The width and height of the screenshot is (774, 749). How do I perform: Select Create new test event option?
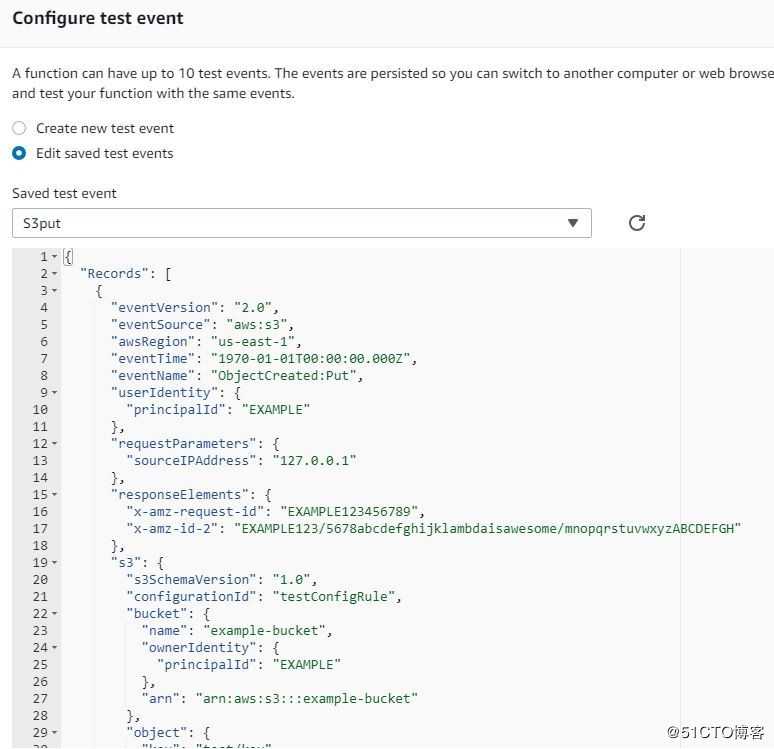point(19,128)
